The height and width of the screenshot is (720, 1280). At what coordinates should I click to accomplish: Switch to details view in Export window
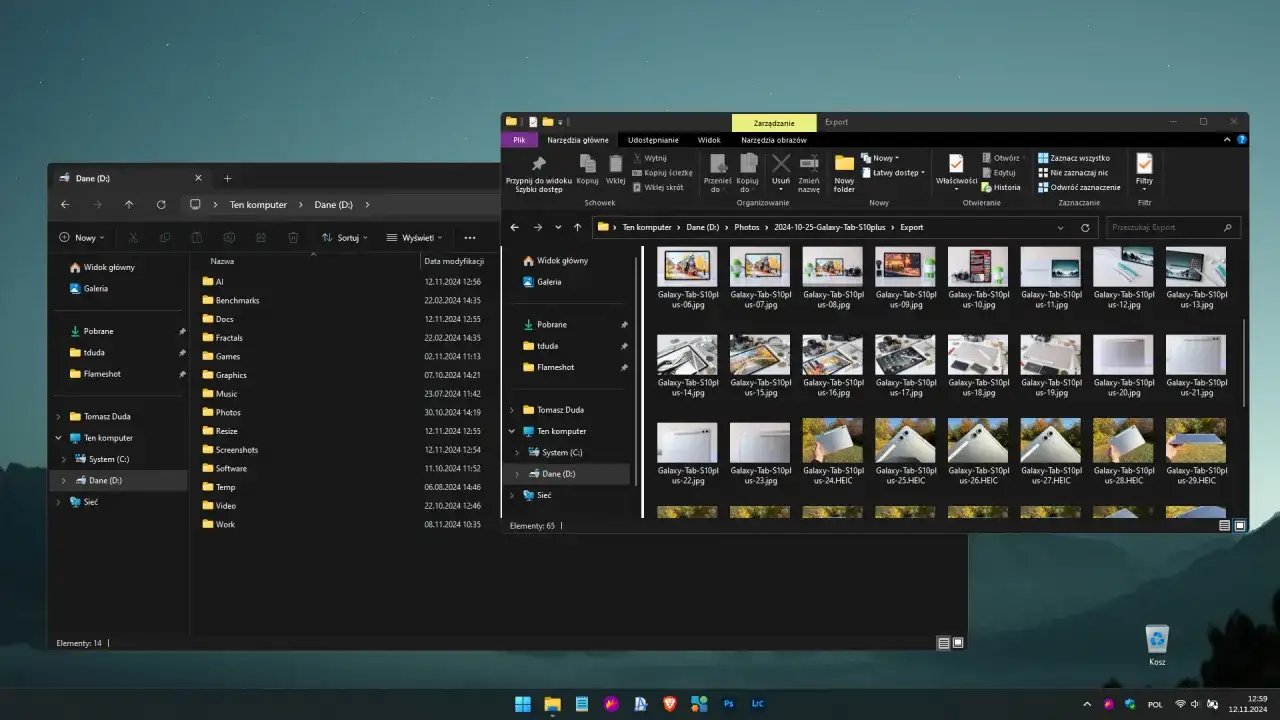point(1225,525)
